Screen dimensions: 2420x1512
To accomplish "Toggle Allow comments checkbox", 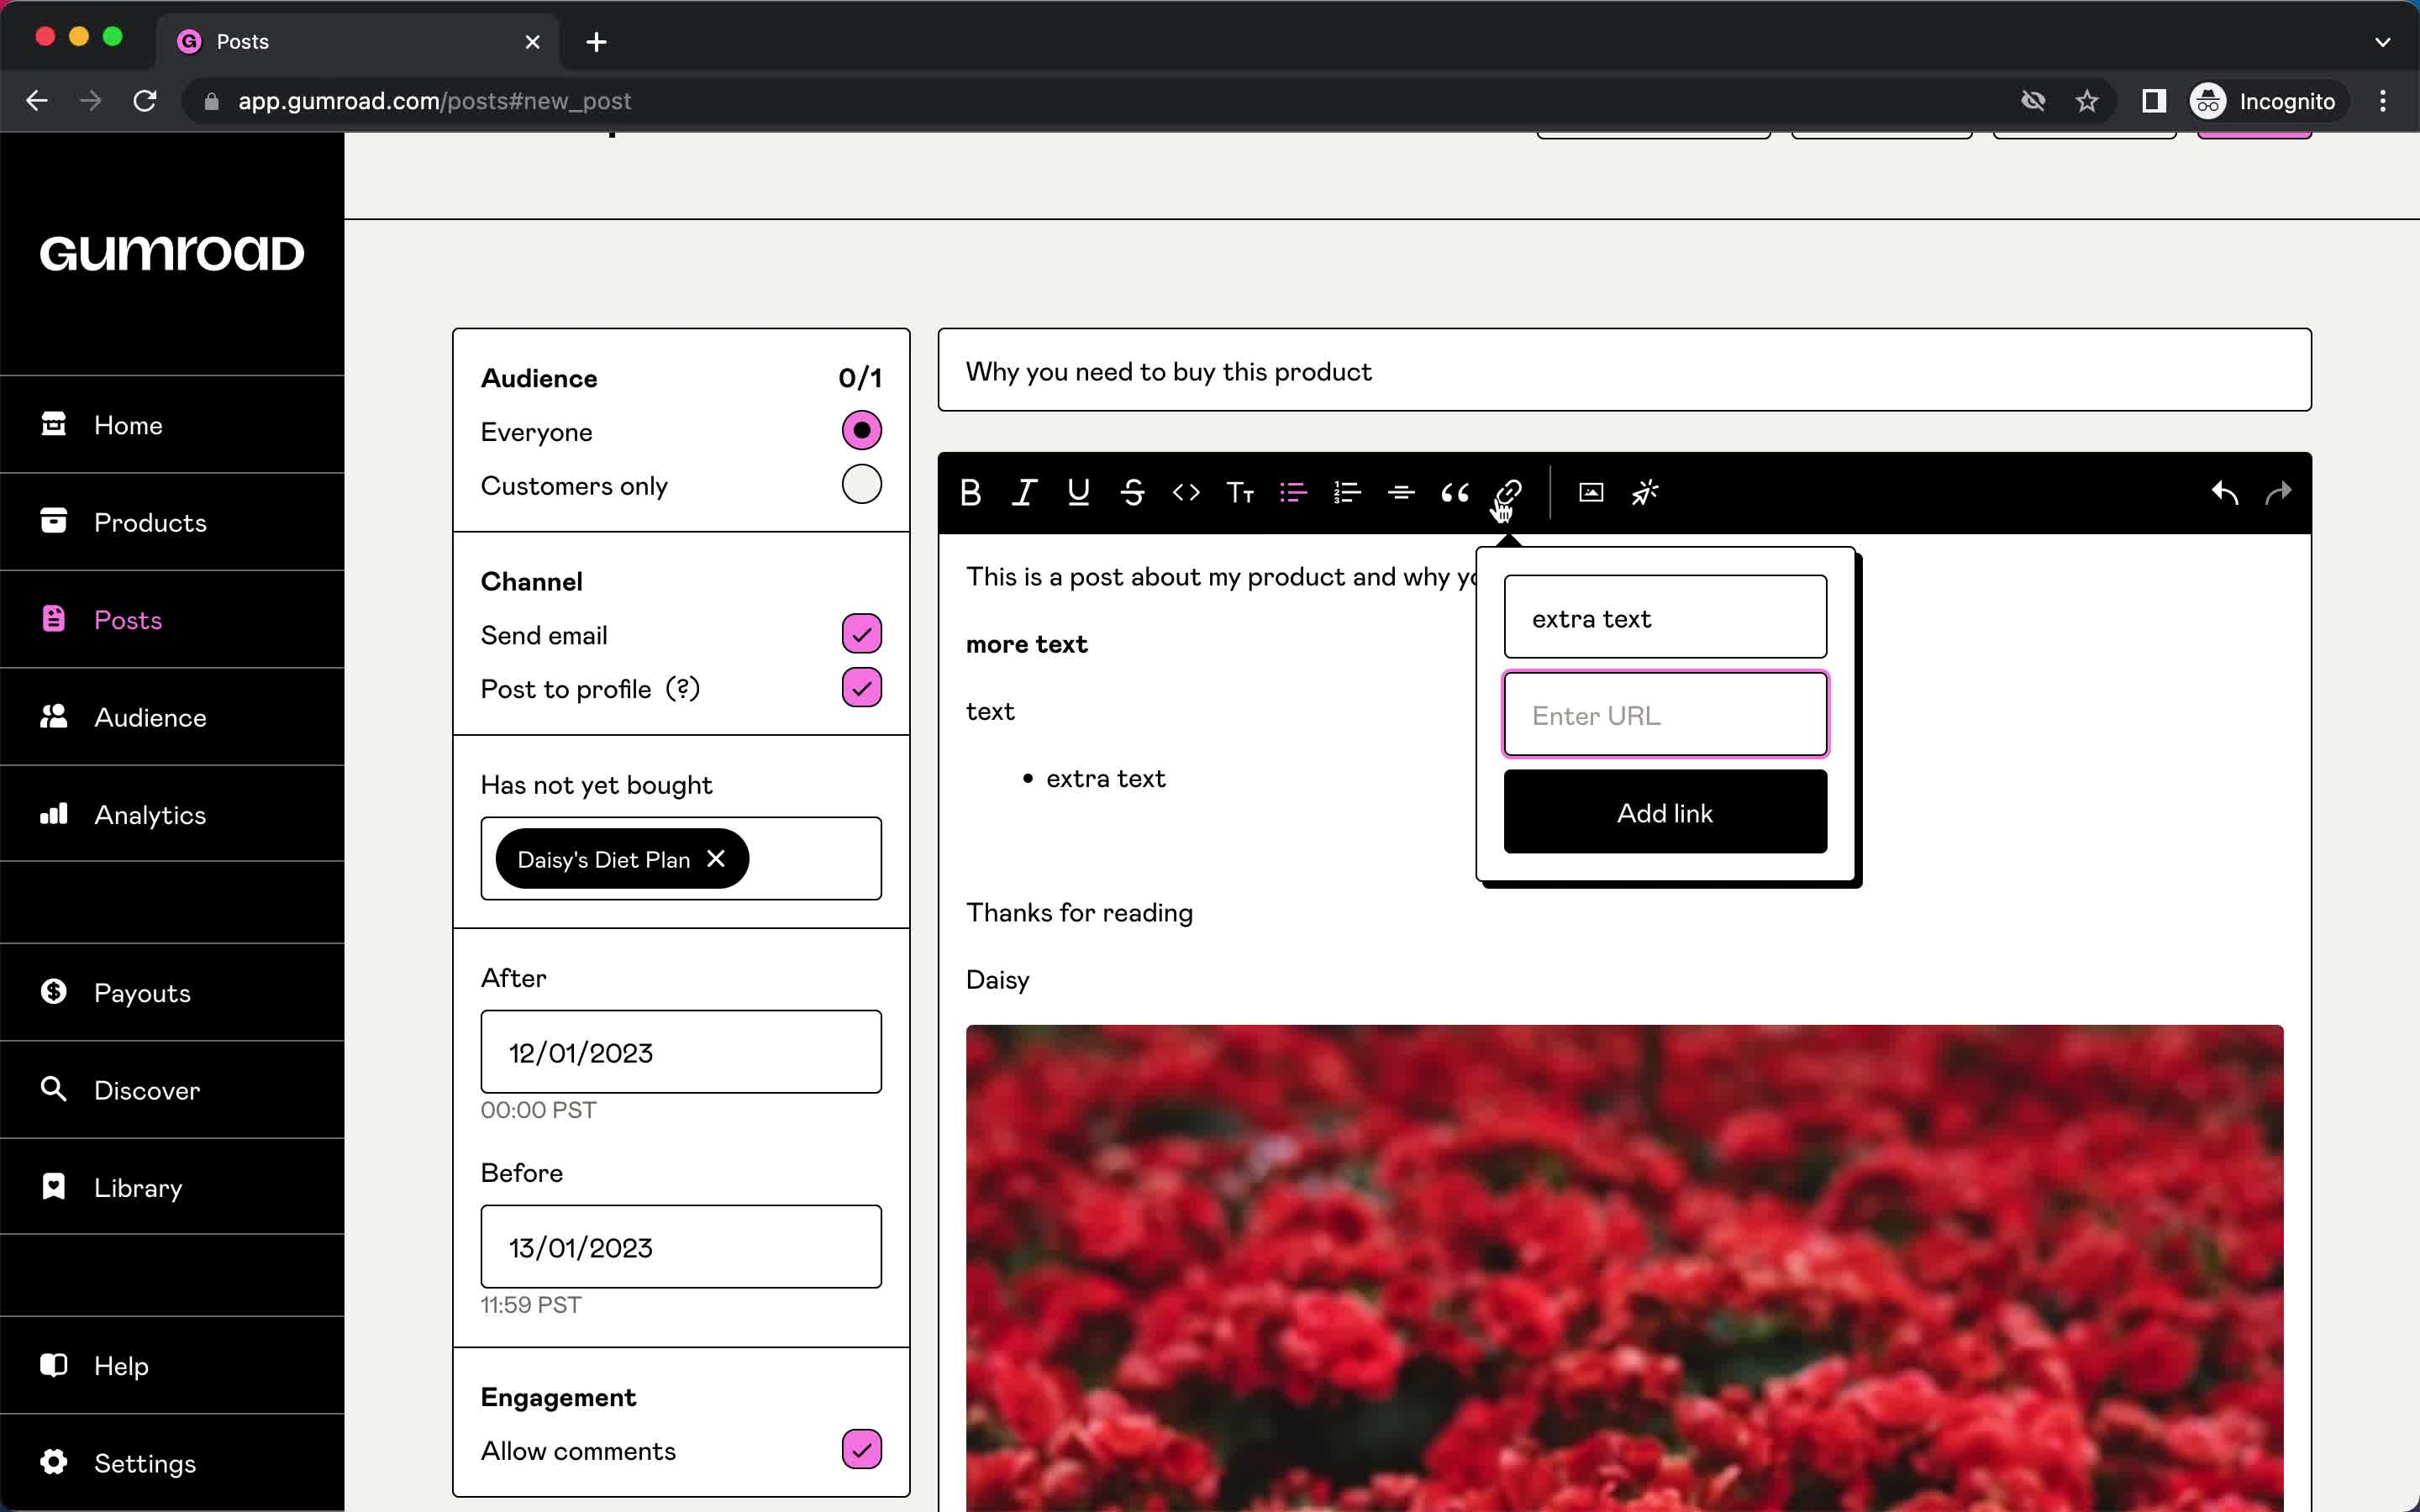I will coord(861,1450).
